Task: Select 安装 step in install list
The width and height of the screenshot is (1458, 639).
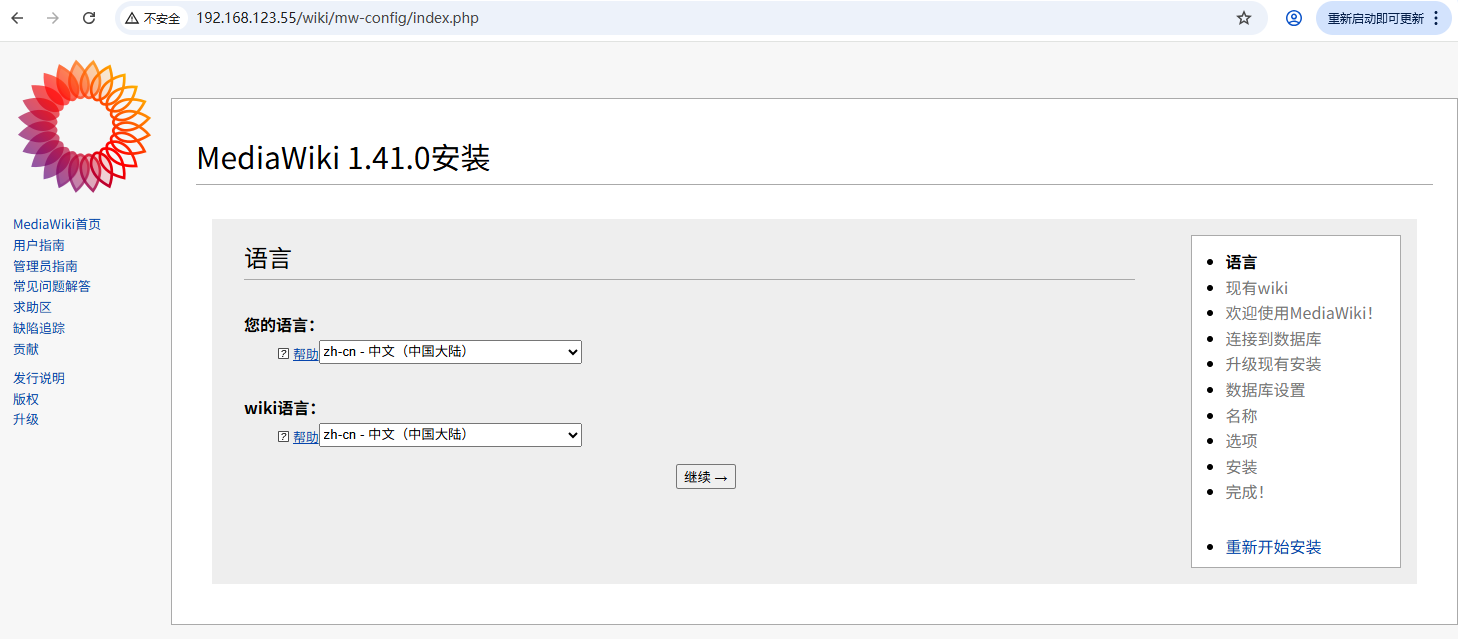Action: click(1242, 467)
